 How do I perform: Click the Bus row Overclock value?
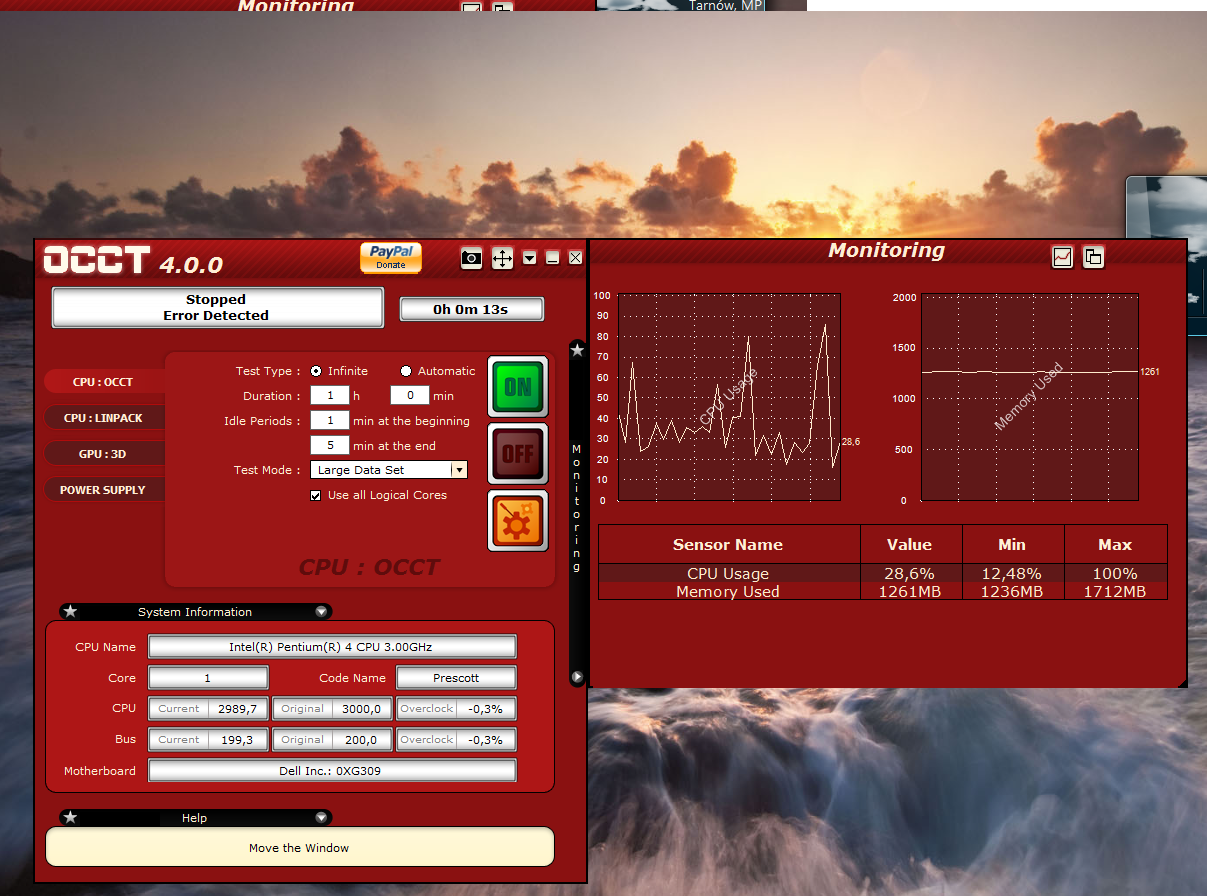(x=487, y=740)
